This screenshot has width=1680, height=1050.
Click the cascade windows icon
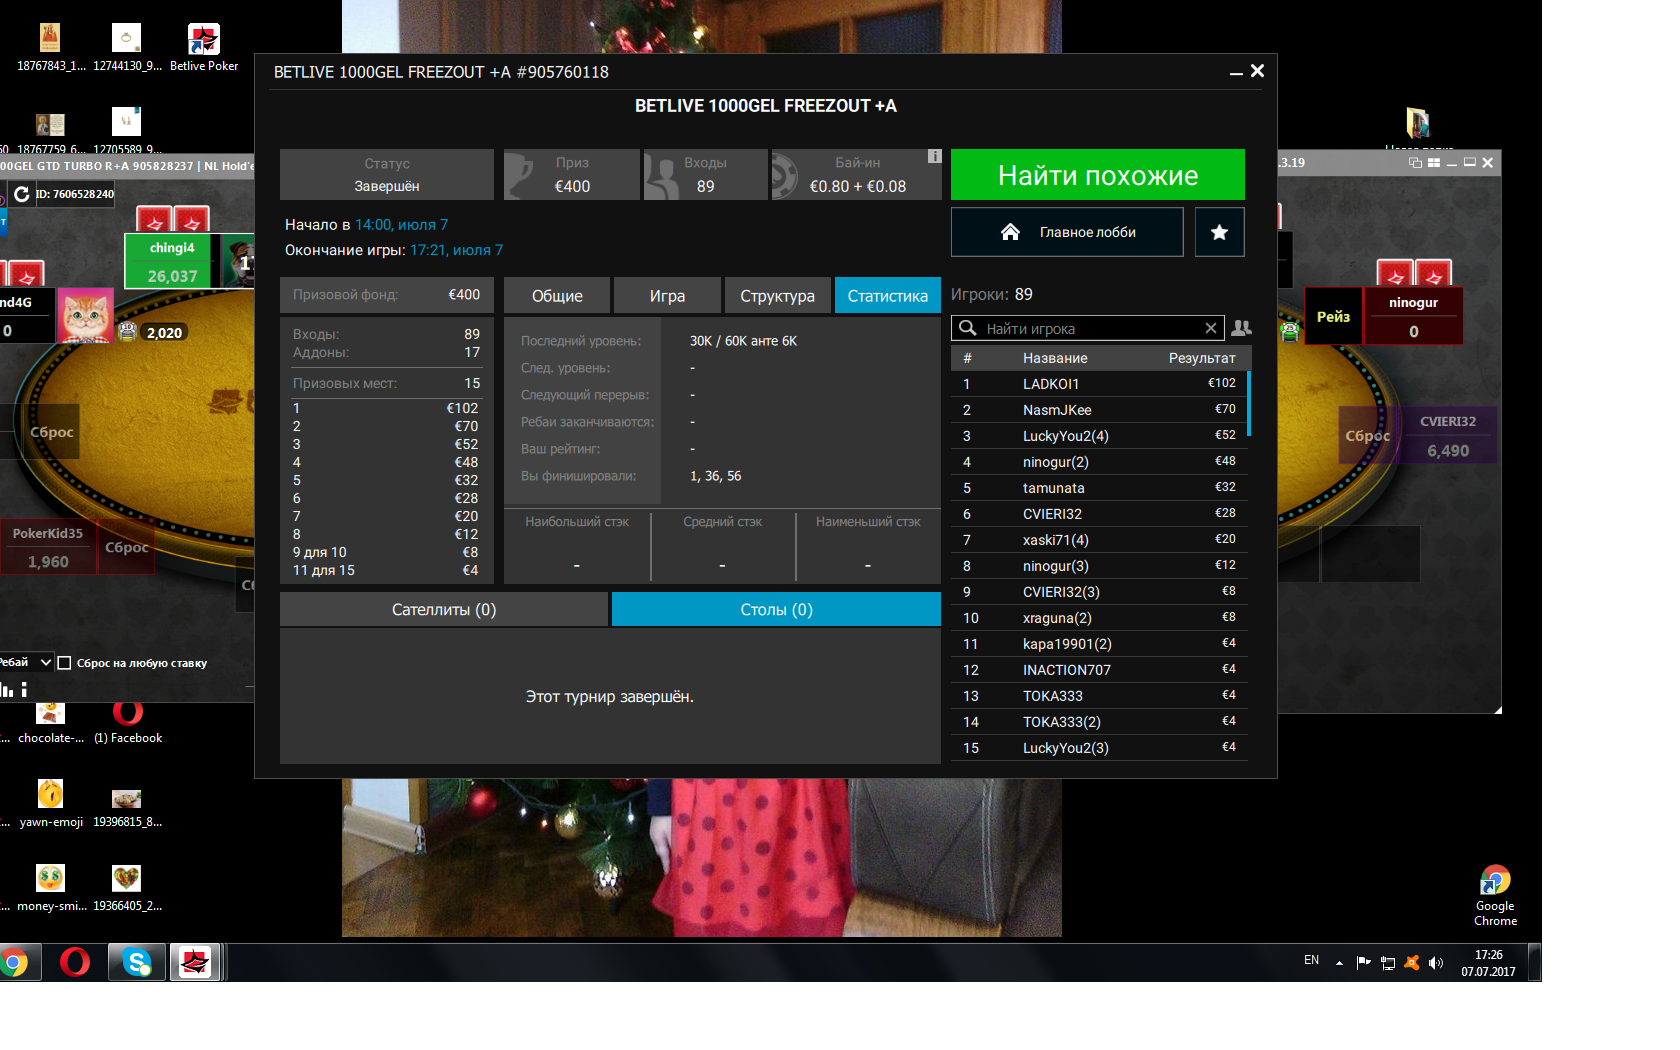pos(1415,163)
